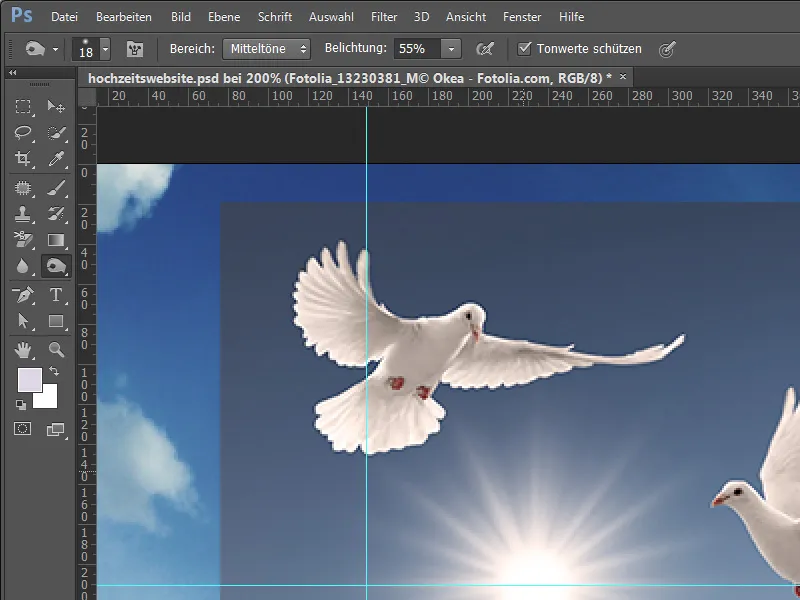Swap foreground and background colors
This screenshot has height=600, width=800.
[54, 371]
